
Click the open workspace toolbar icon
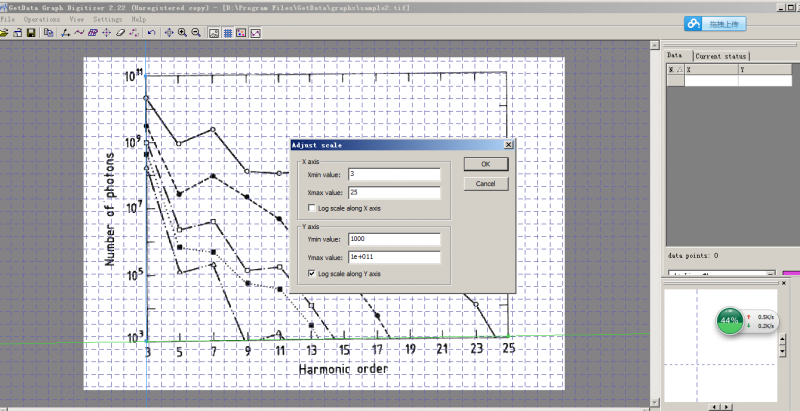click(x=18, y=33)
